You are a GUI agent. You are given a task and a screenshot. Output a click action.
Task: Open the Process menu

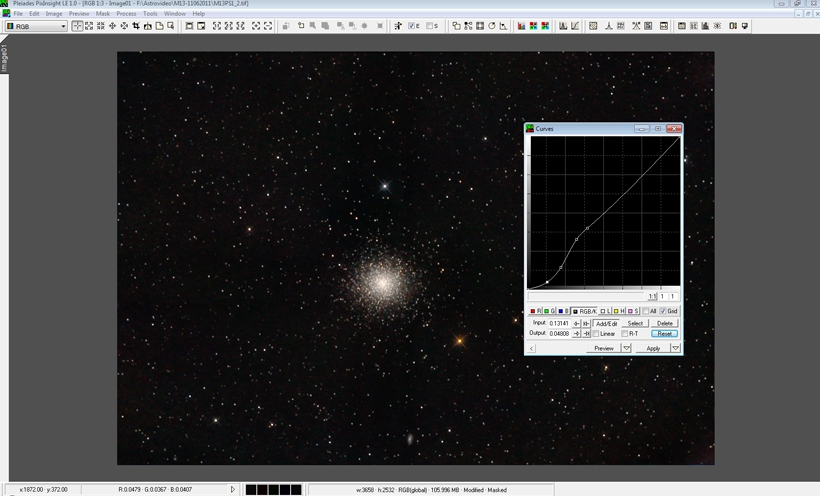[126, 14]
